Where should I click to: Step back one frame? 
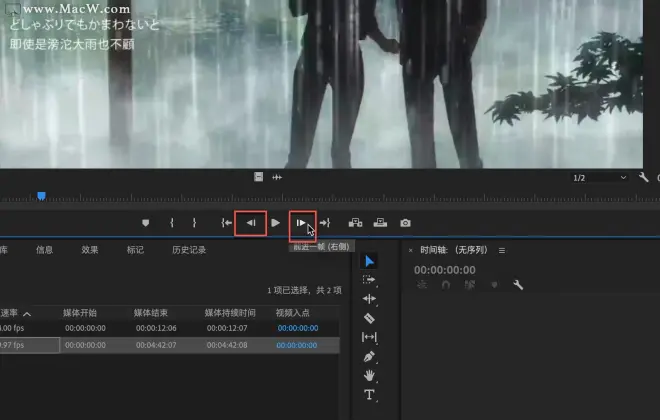[251, 223]
